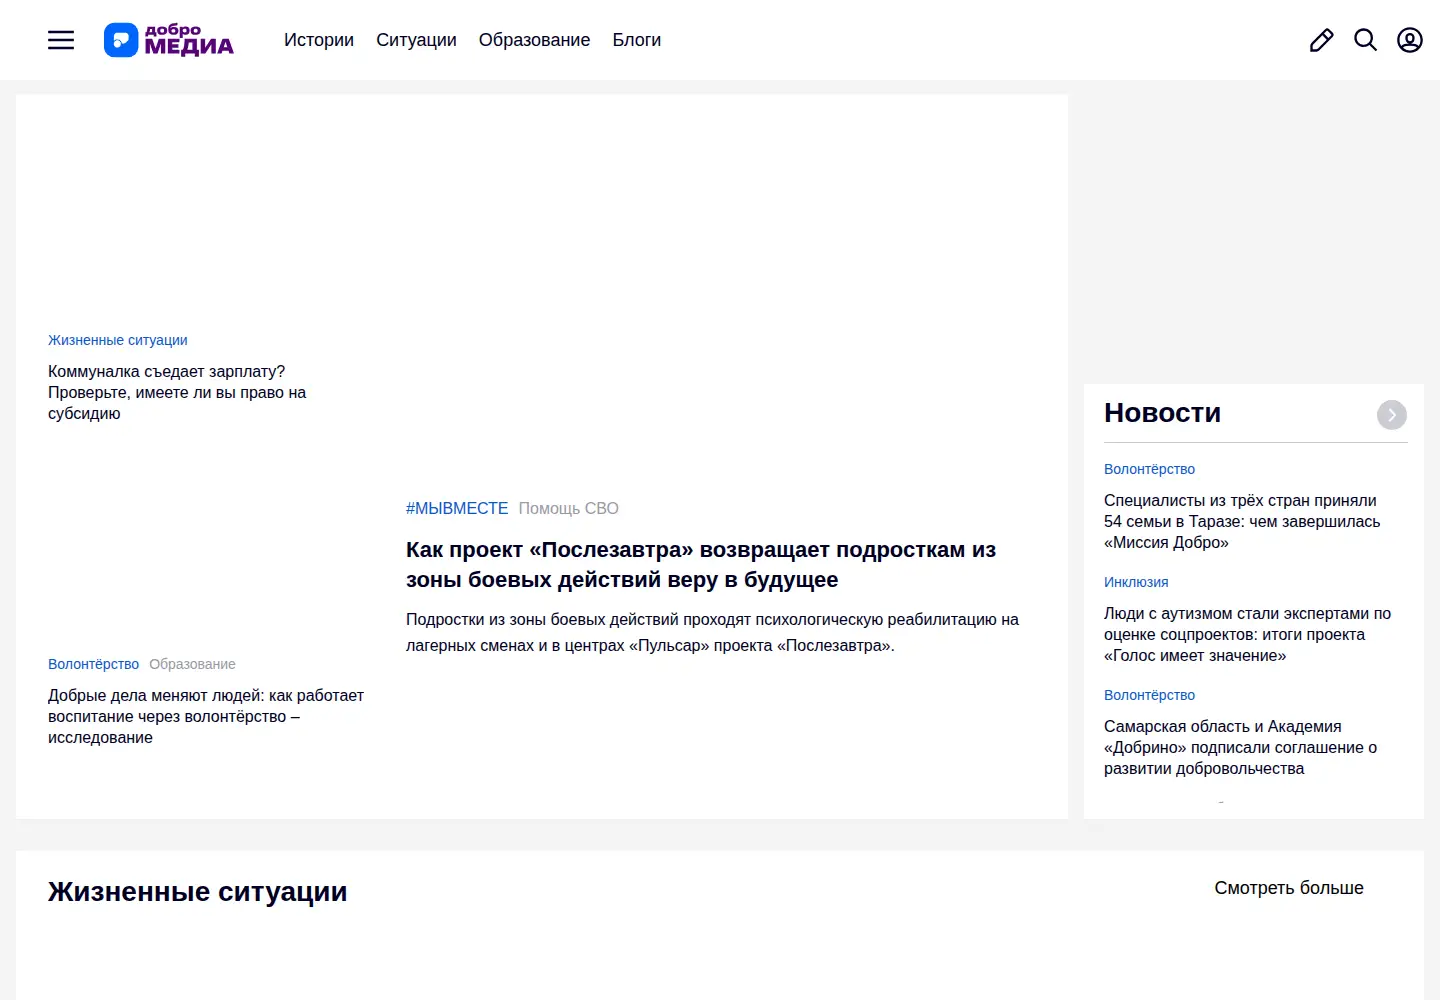
Task: Click Волонтёрство tag above Тараз news
Action: [x=1150, y=469]
